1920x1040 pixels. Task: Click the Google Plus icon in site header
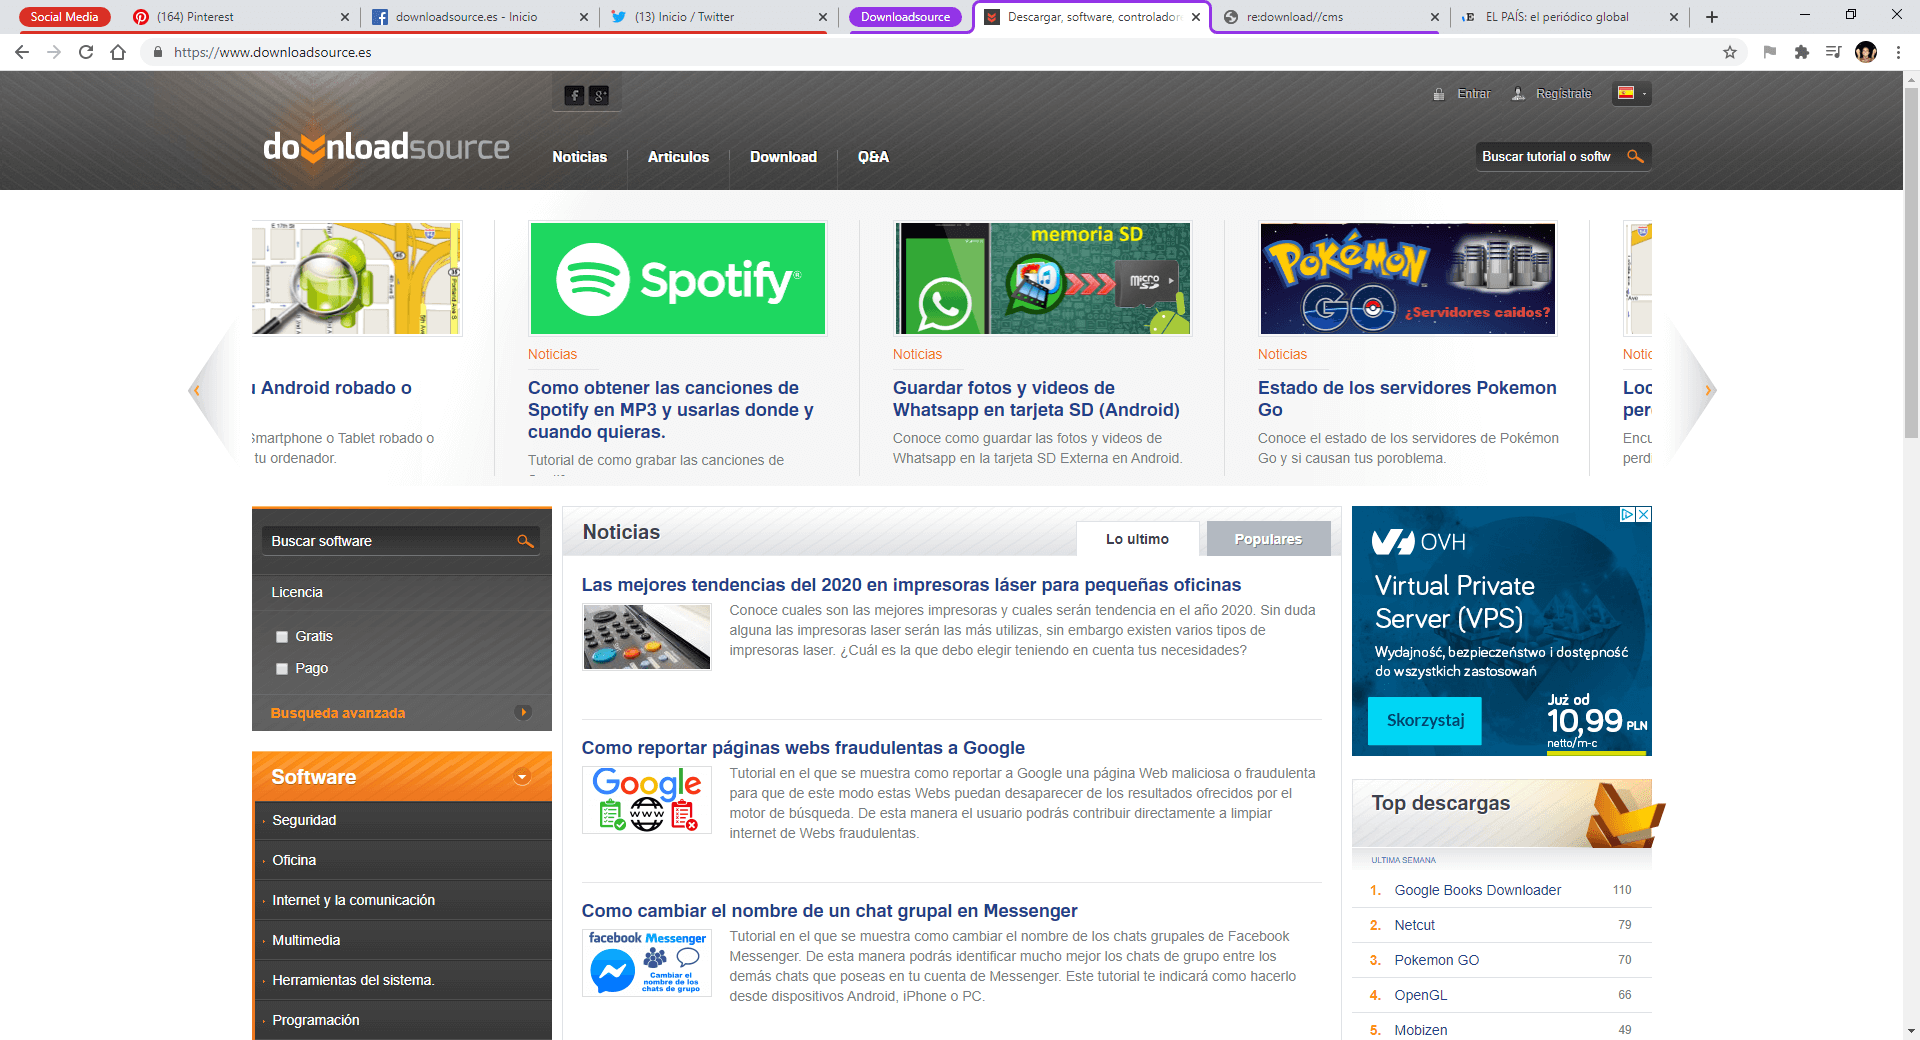pyautogui.click(x=599, y=95)
